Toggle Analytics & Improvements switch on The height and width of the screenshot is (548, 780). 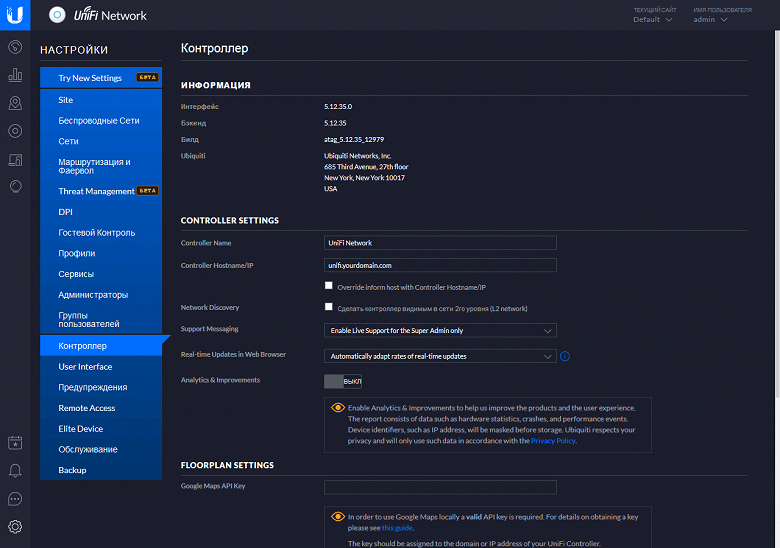343,381
